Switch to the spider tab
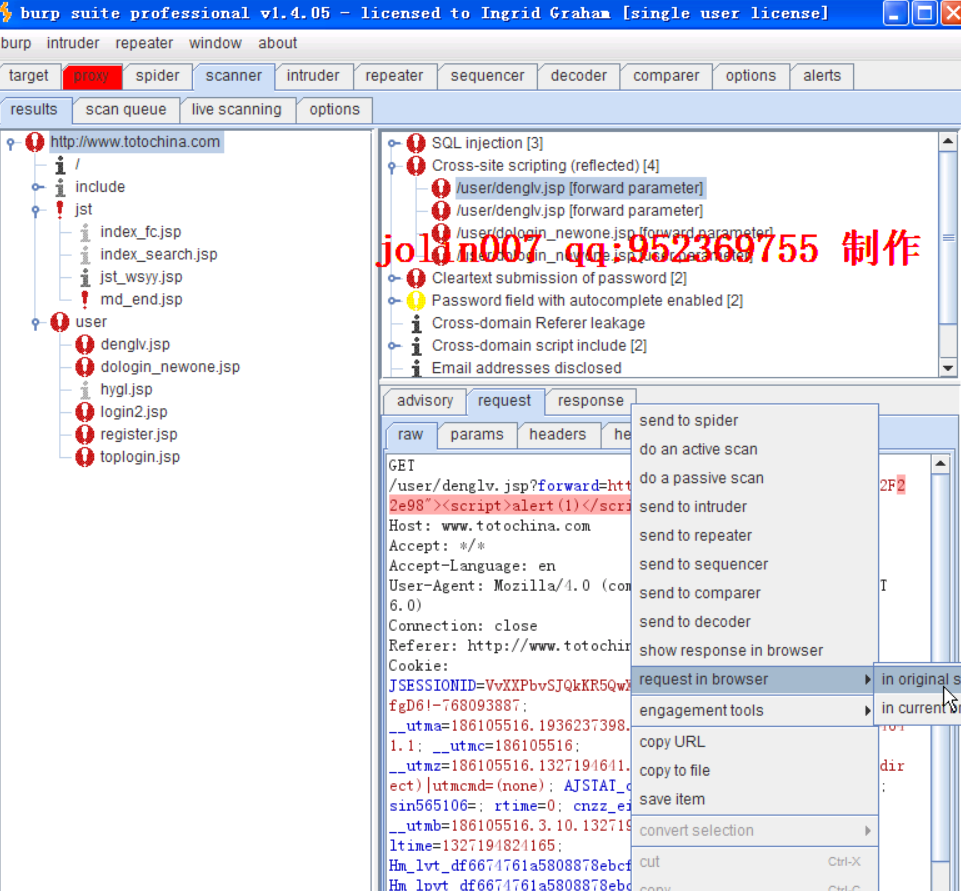This screenshot has height=891, width=961. (x=158, y=76)
